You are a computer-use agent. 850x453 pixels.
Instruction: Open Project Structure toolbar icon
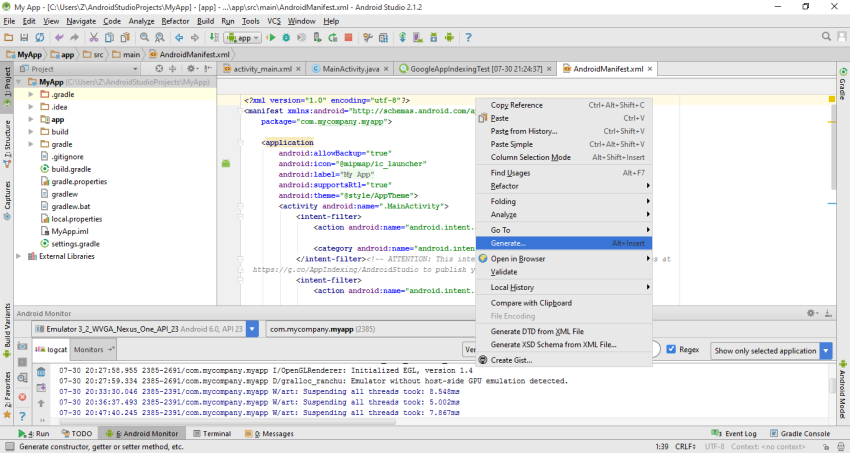pos(383,37)
